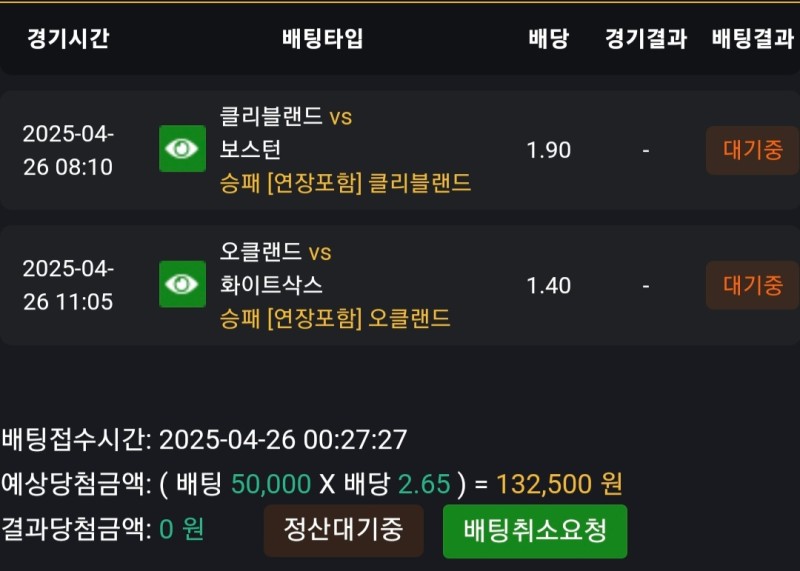Click the 1.90 odds value

(548, 150)
